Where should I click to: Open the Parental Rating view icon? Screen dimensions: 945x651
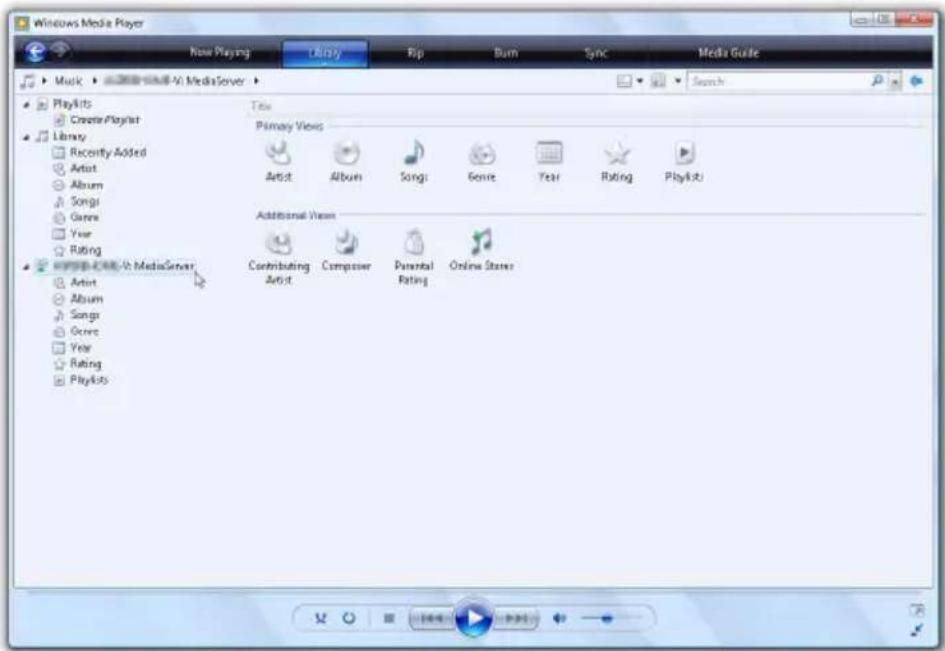(x=414, y=242)
